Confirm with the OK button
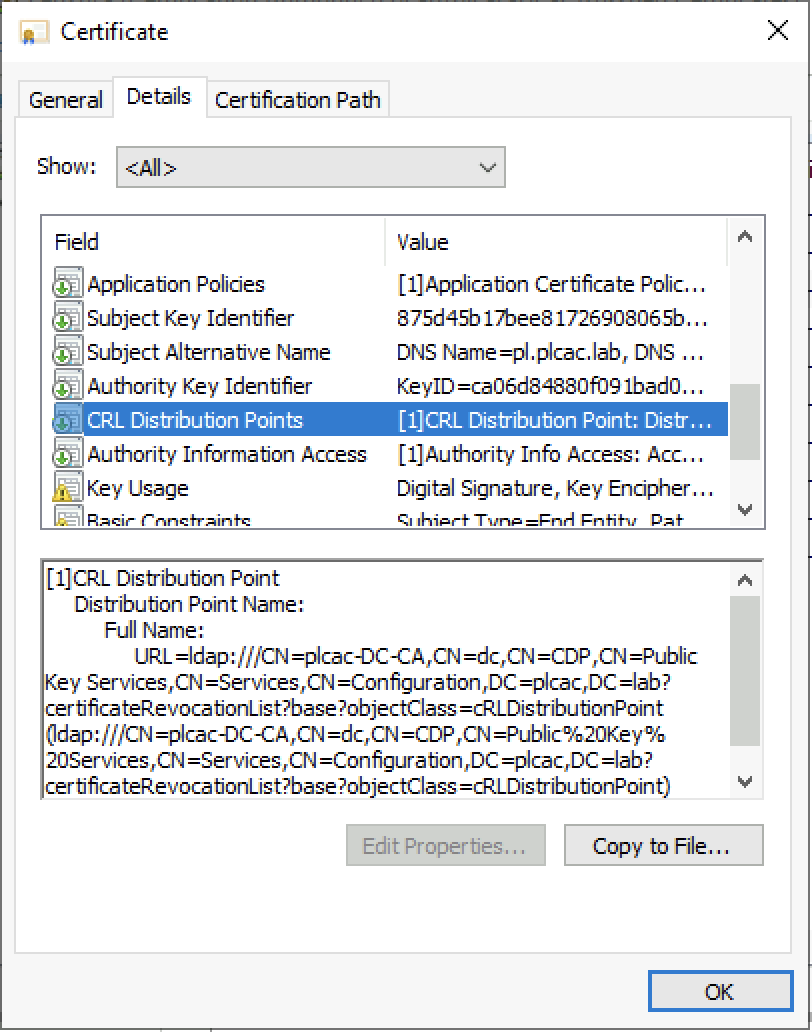The height and width of the screenshot is (1032, 812). tap(718, 991)
